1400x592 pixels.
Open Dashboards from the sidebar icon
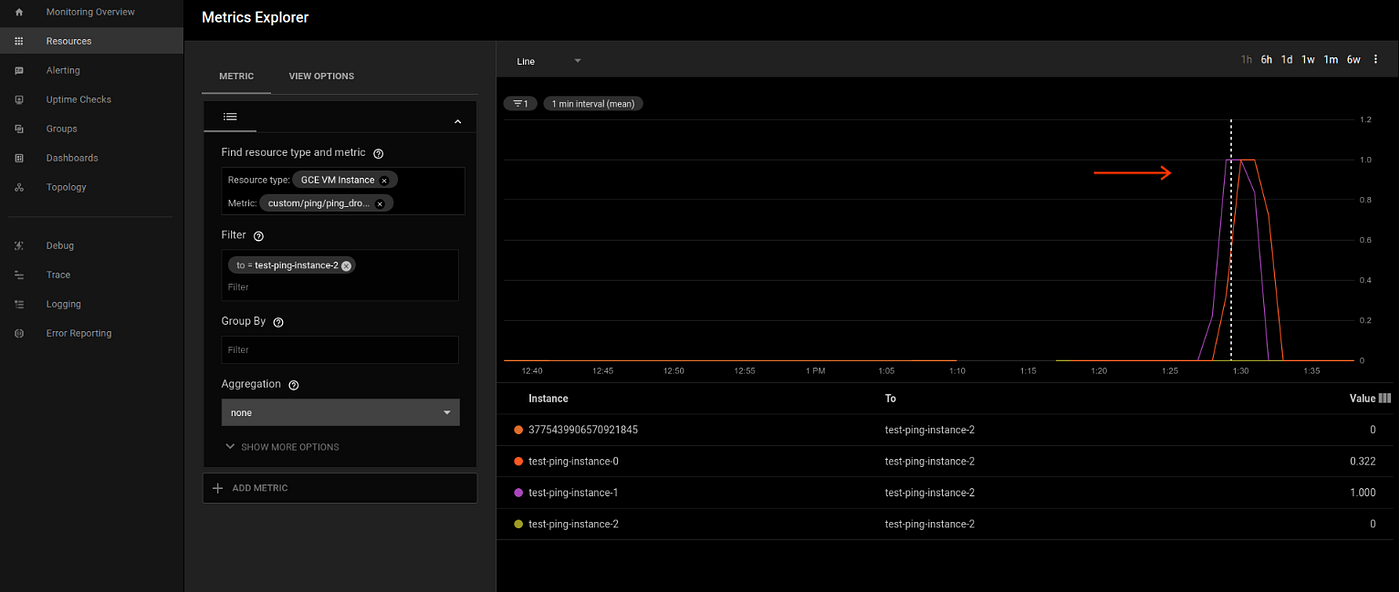18,157
